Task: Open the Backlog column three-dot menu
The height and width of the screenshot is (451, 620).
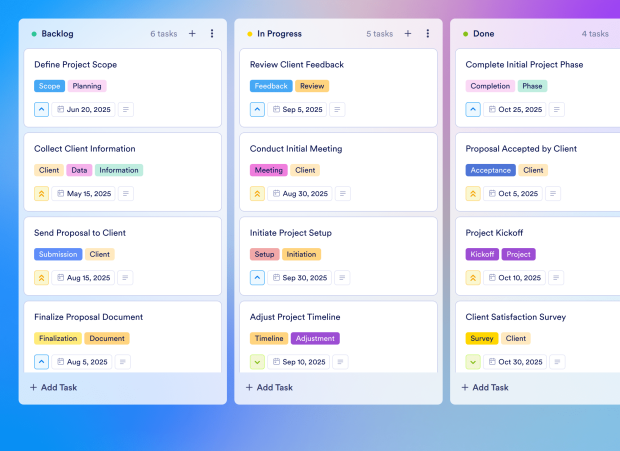Action: point(212,33)
